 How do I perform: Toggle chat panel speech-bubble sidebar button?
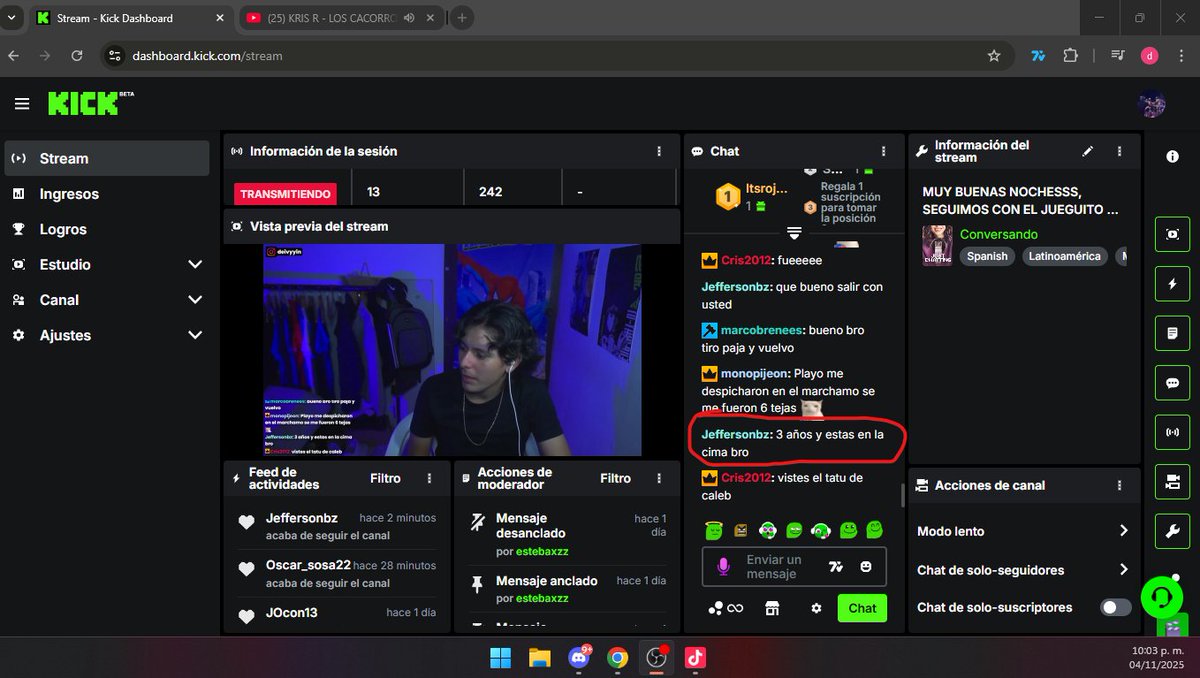click(x=1172, y=383)
